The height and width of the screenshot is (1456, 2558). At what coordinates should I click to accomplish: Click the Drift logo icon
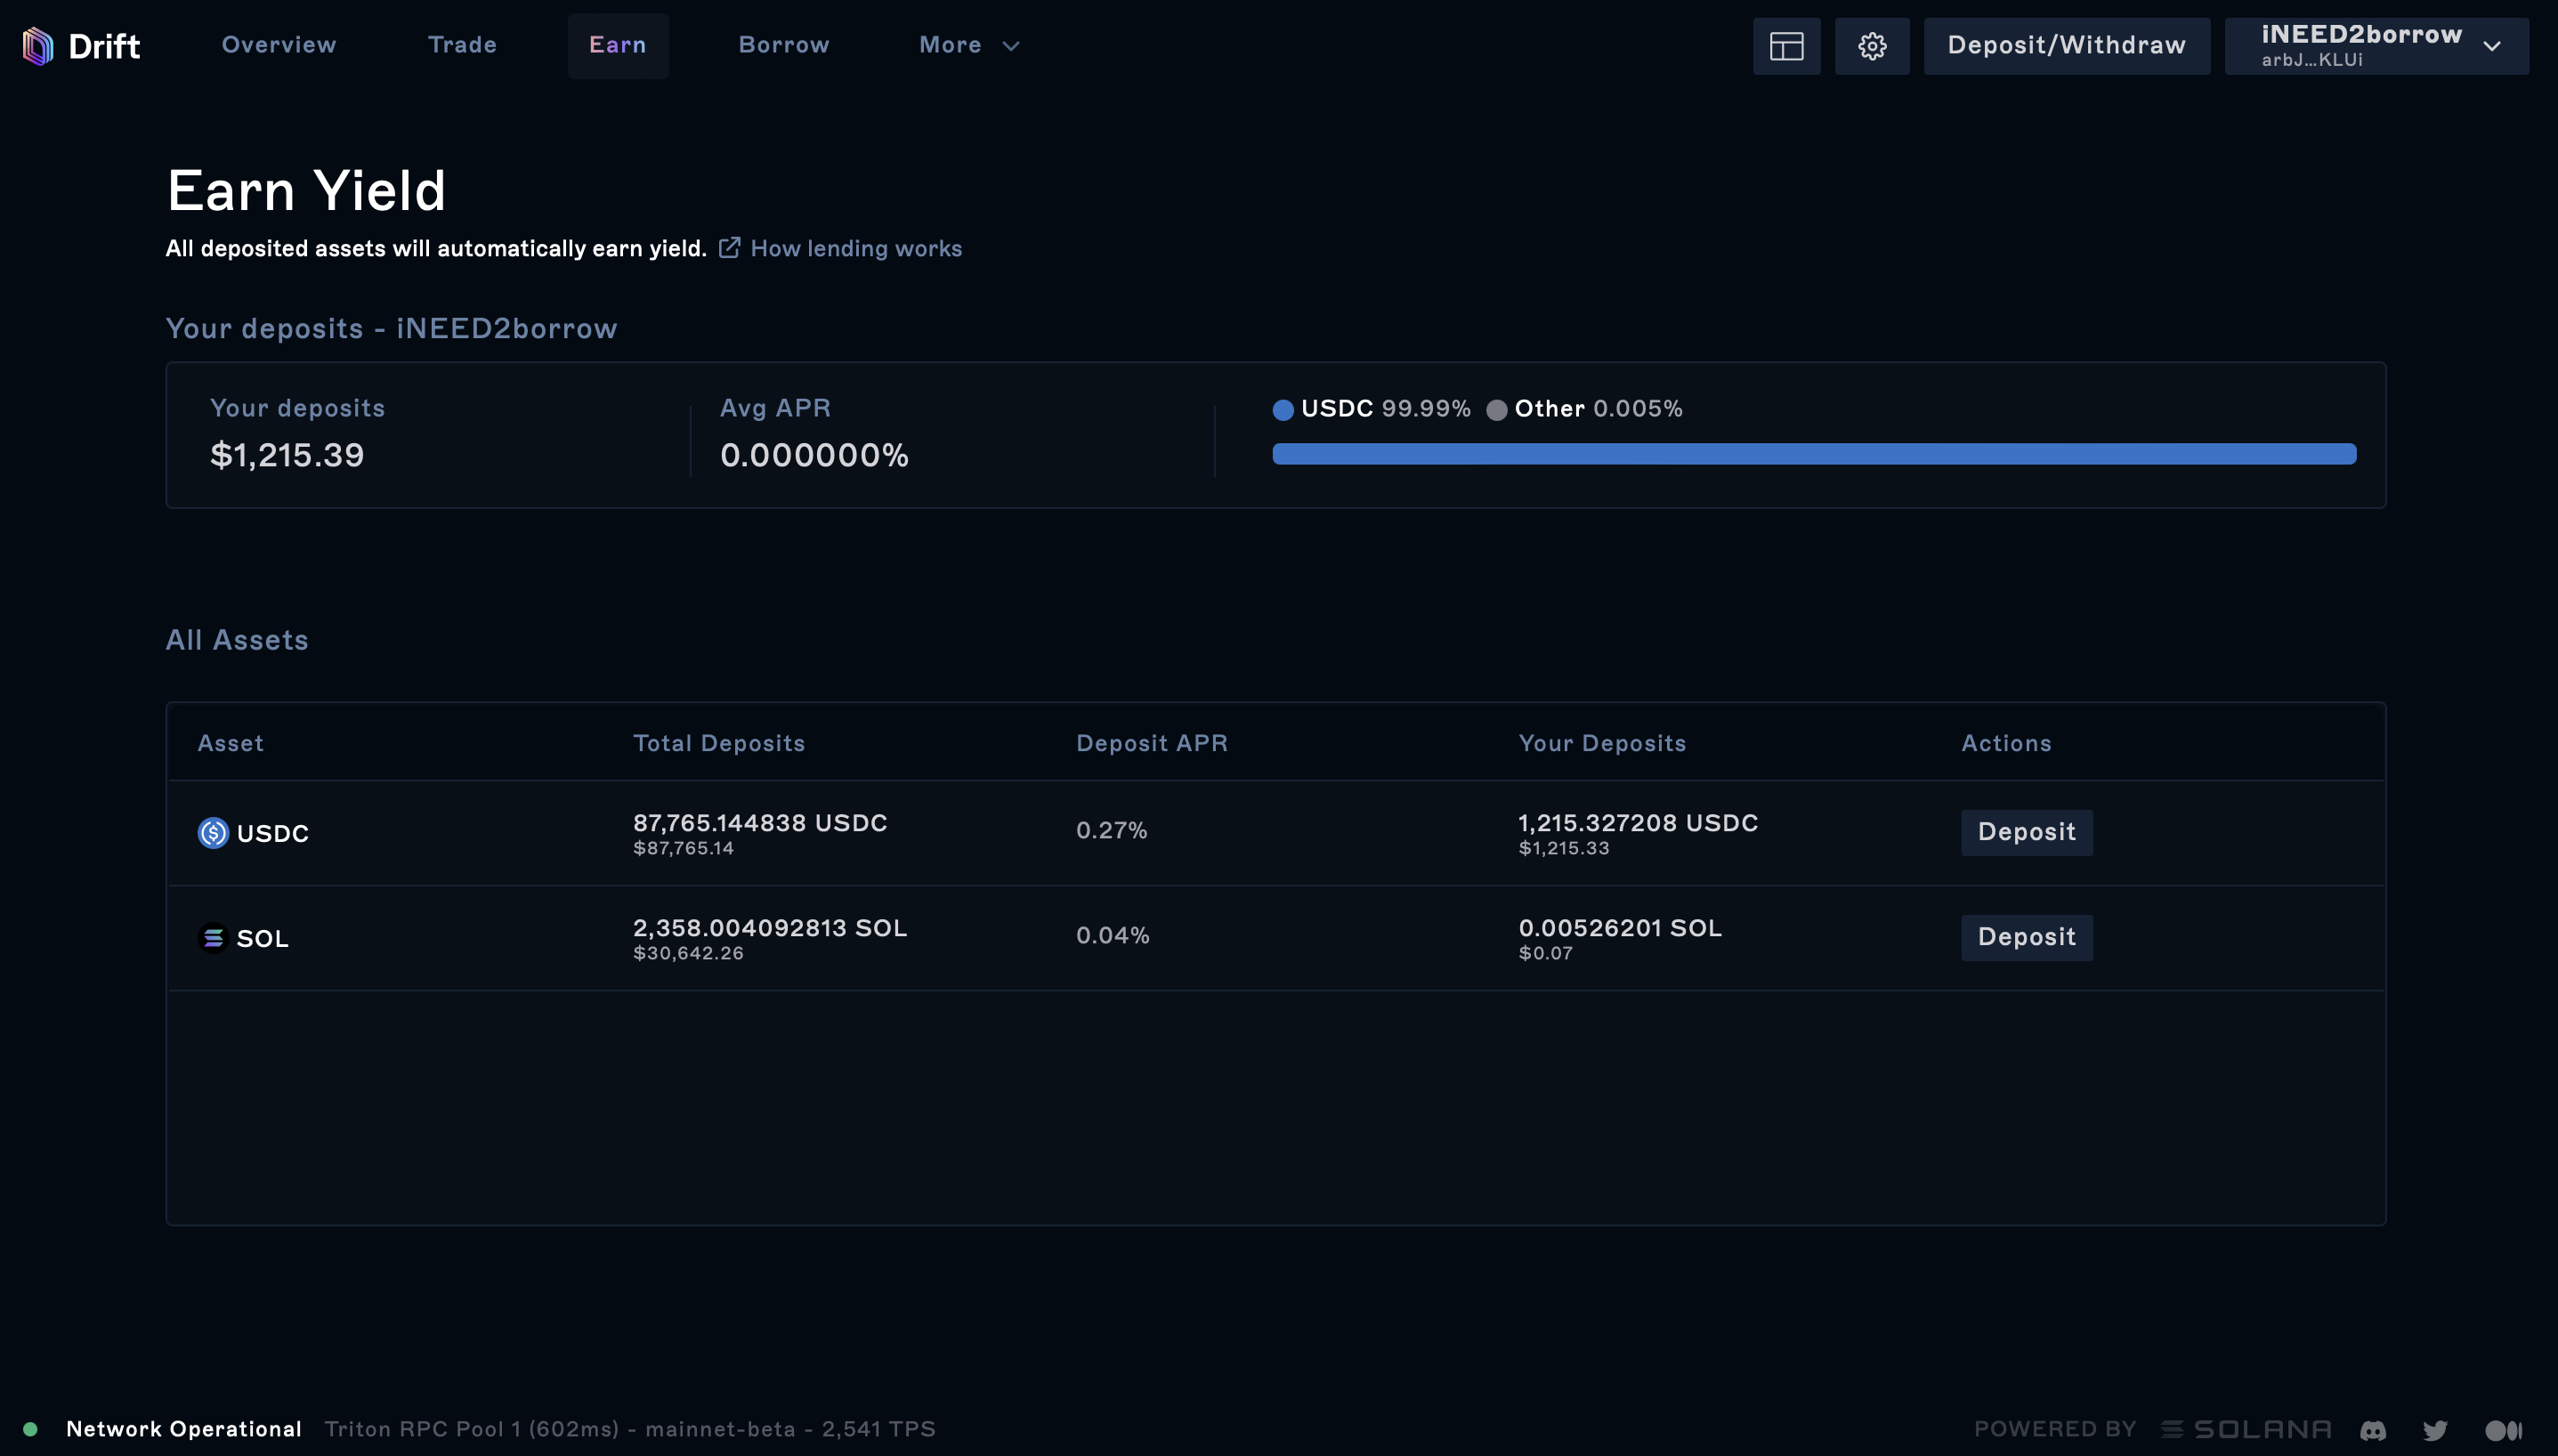point(38,46)
